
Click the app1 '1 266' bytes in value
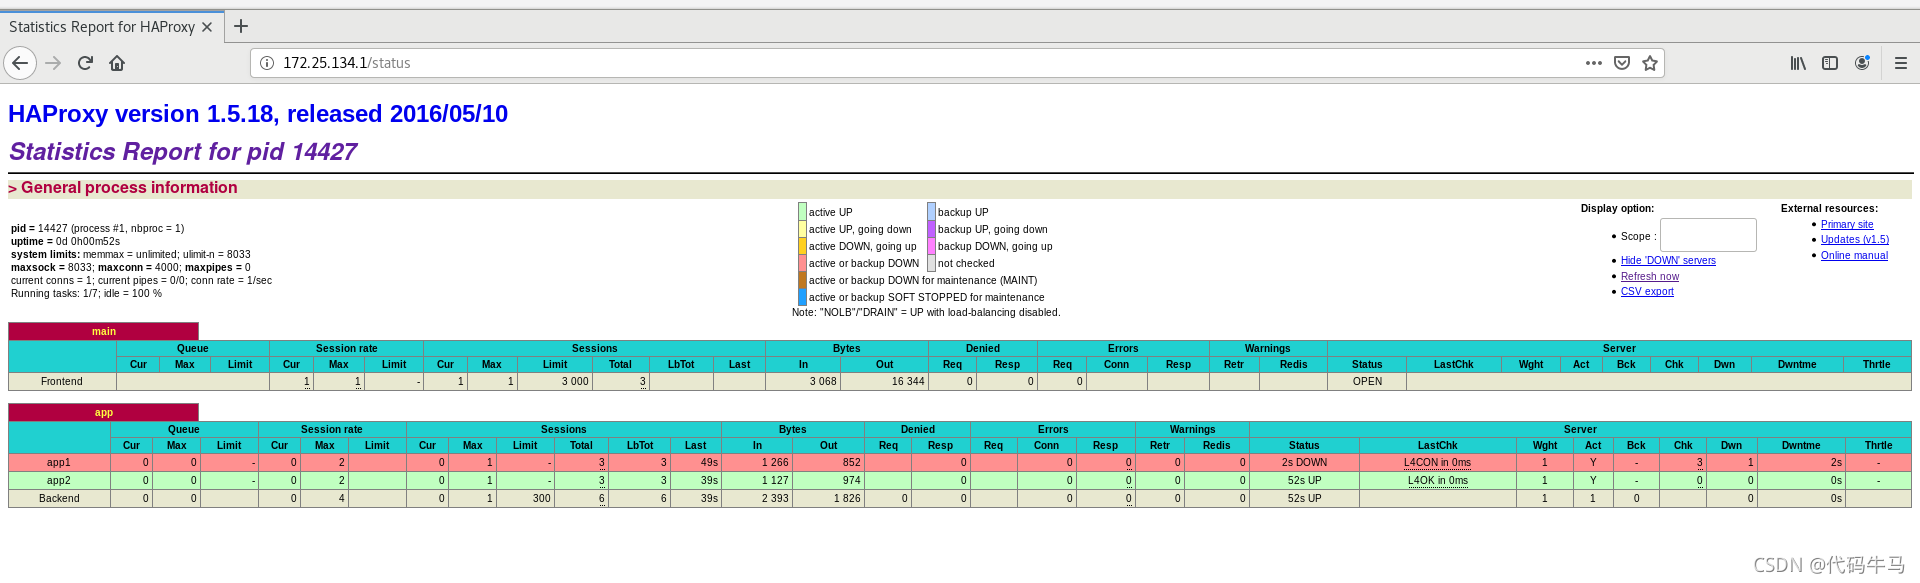click(x=774, y=463)
